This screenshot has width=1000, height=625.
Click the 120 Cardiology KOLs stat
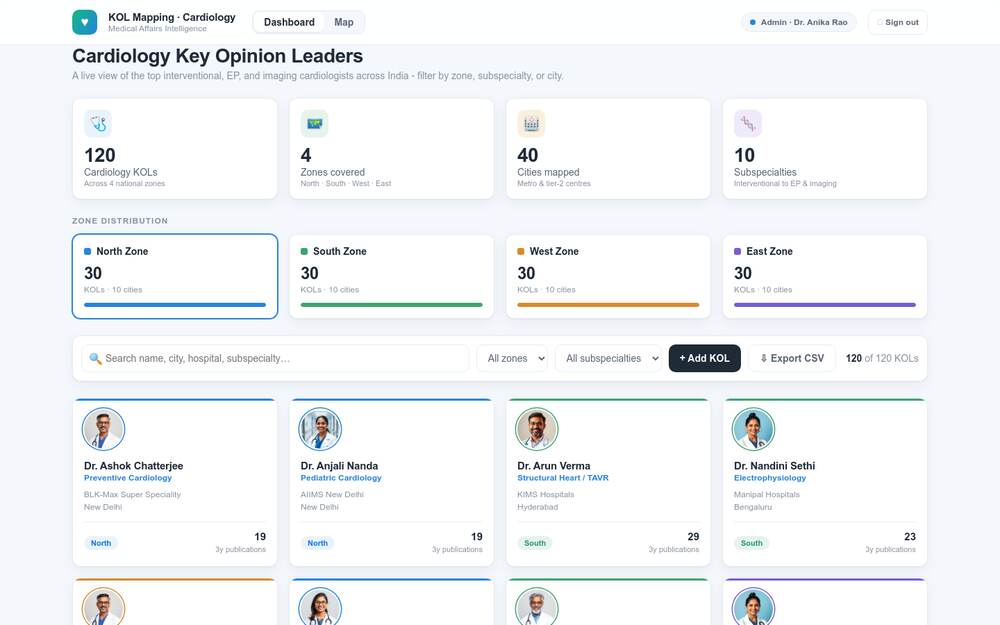tap(175, 149)
